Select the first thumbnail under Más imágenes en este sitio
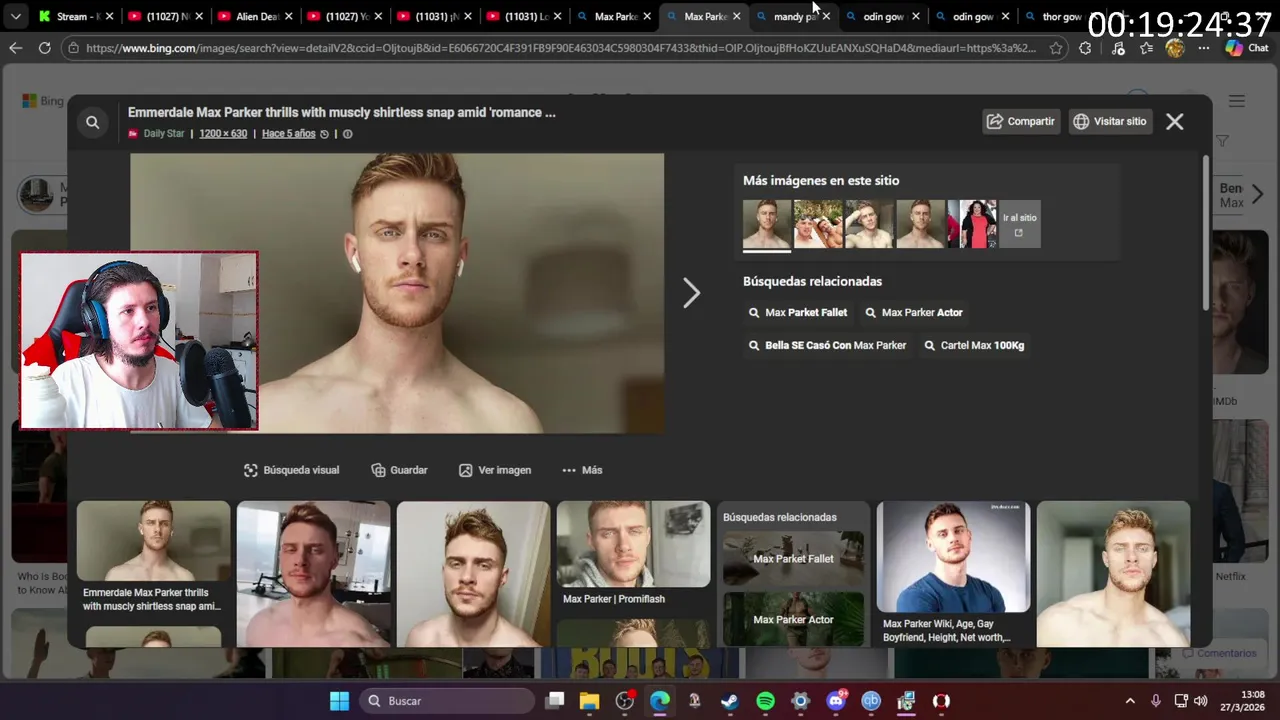The height and width of the screenshot is (720, 1280). point(767,224)
